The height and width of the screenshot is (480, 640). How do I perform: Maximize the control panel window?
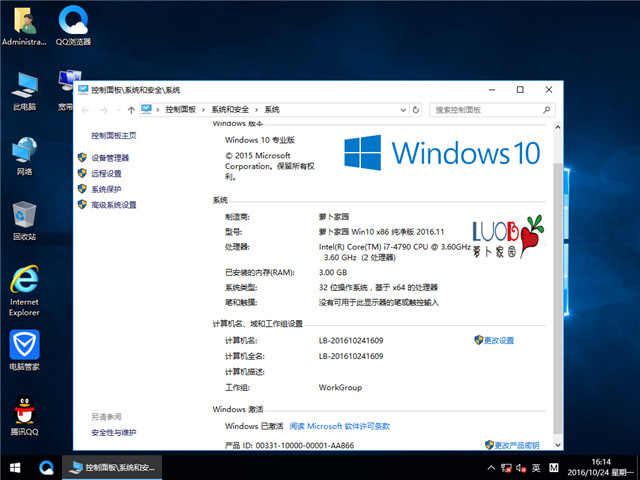520,90
